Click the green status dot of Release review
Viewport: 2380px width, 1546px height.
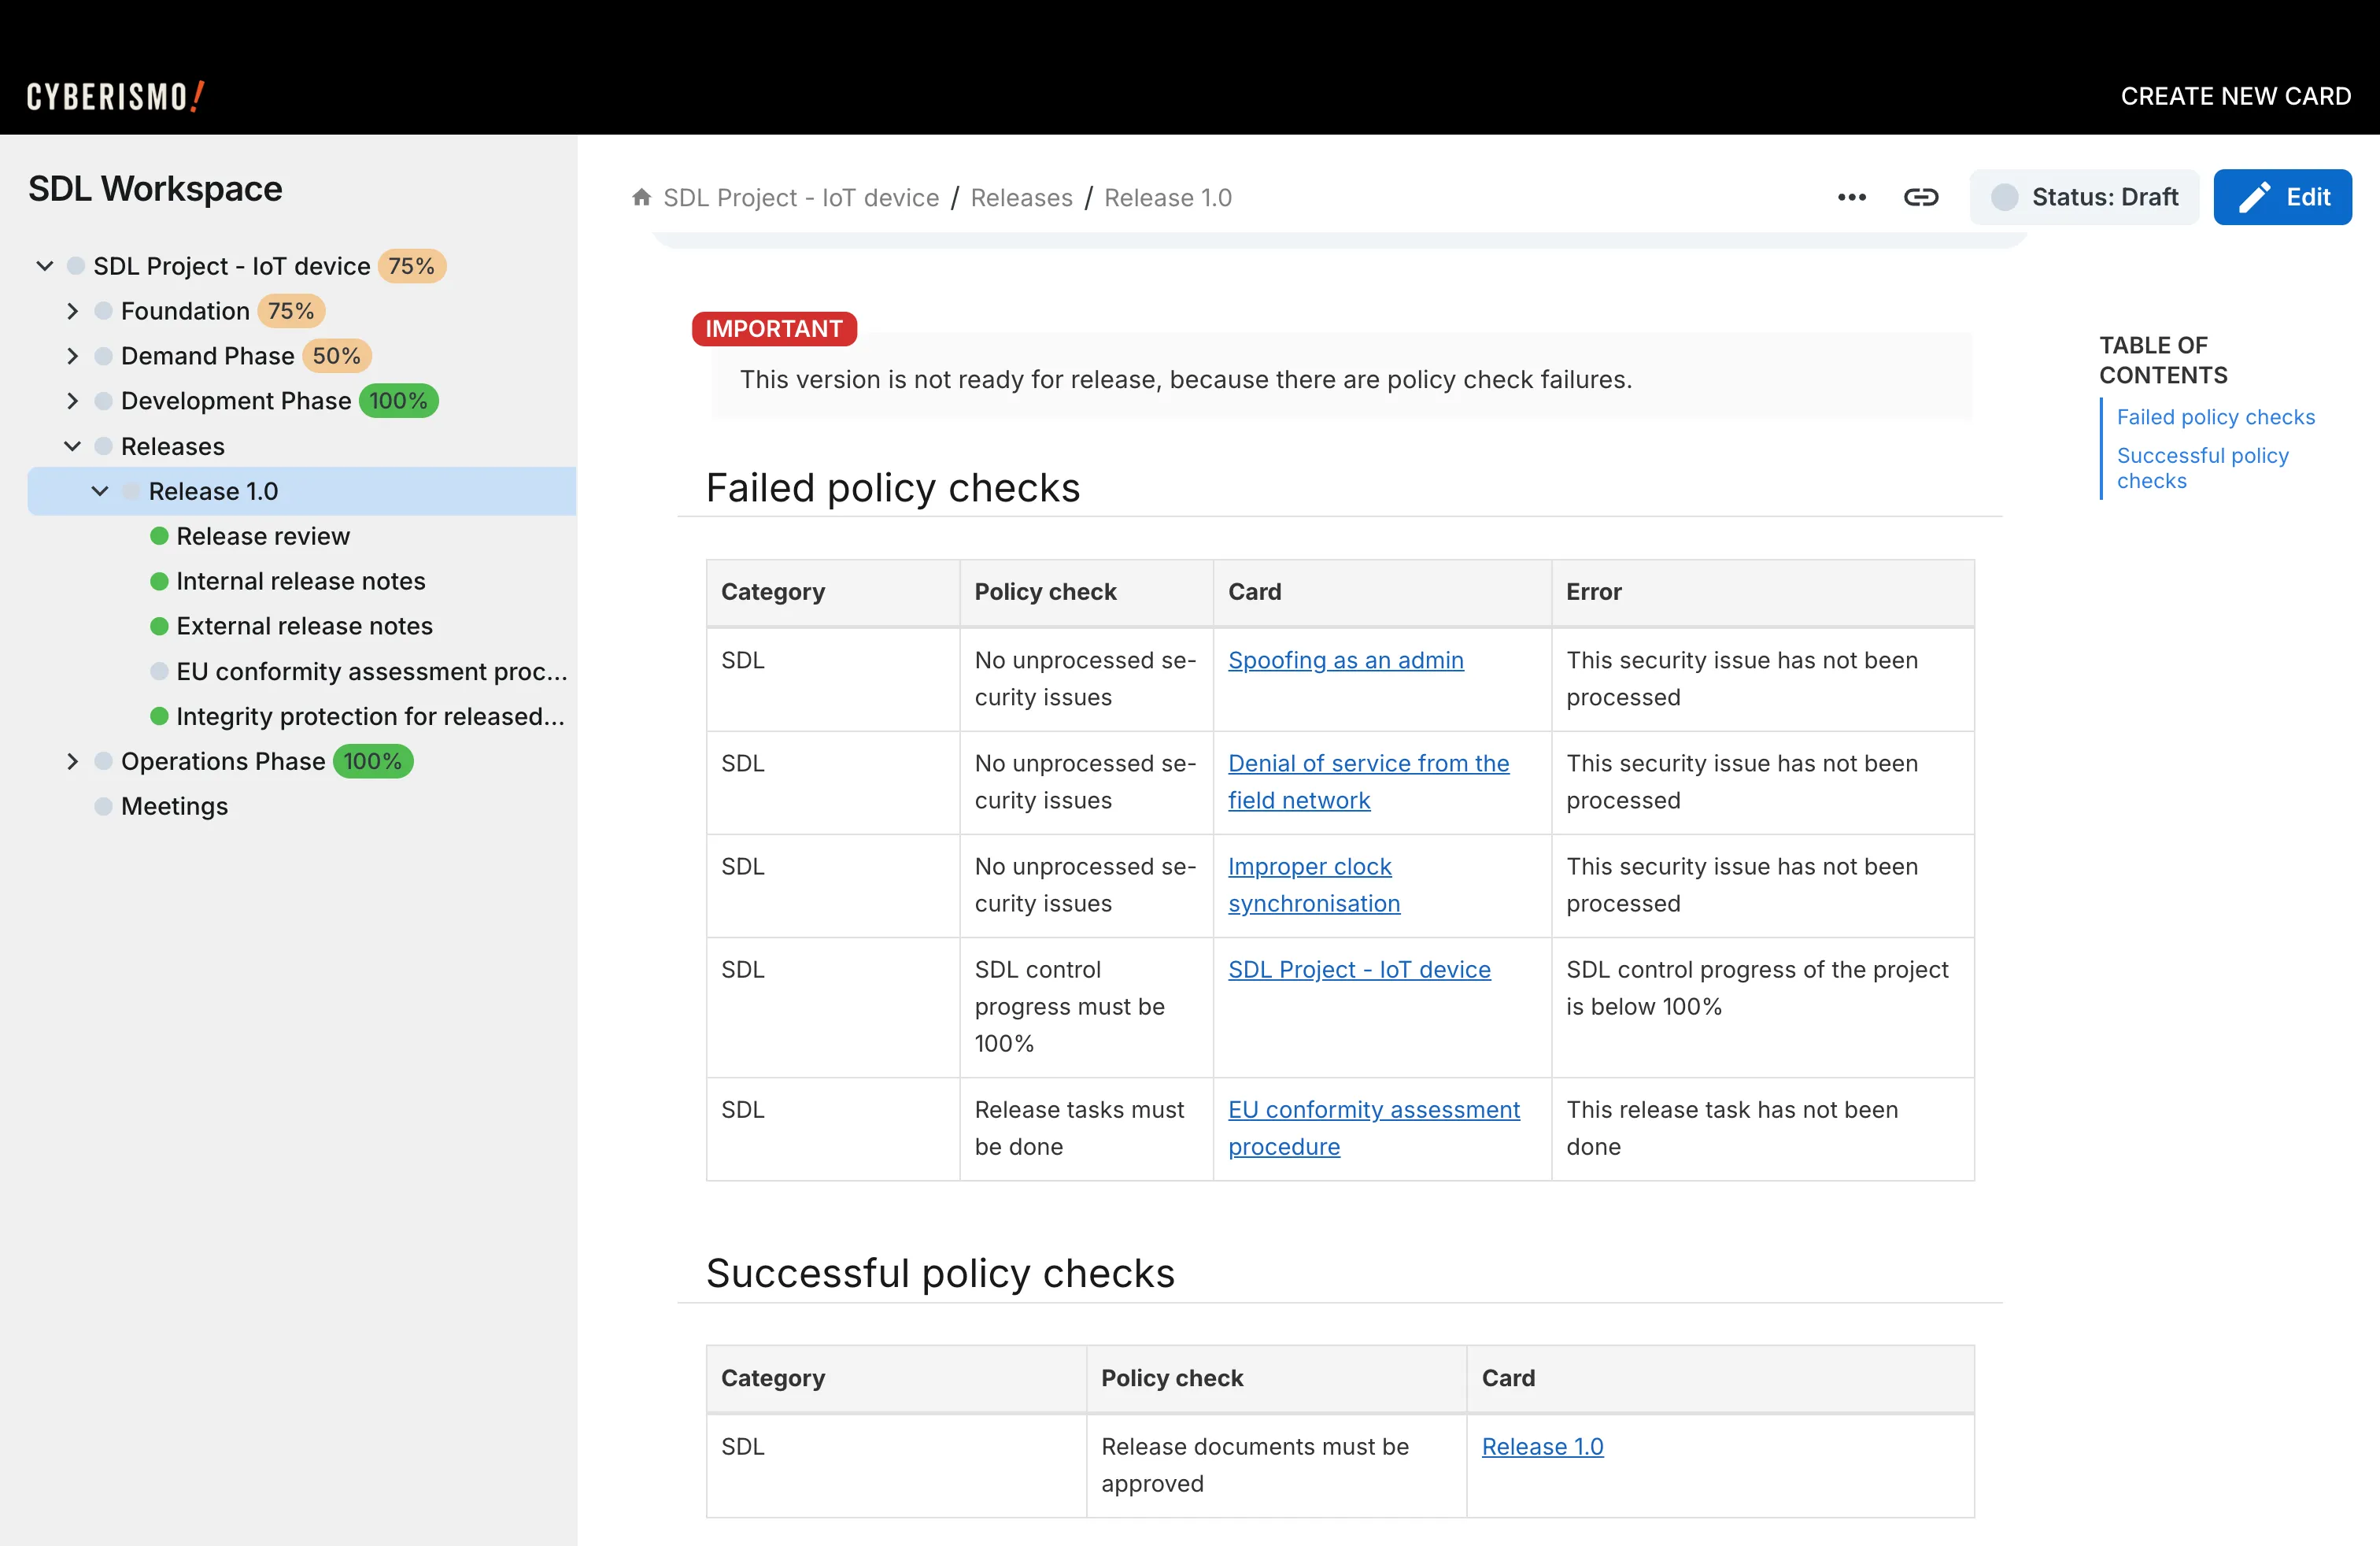coord(159,536)
